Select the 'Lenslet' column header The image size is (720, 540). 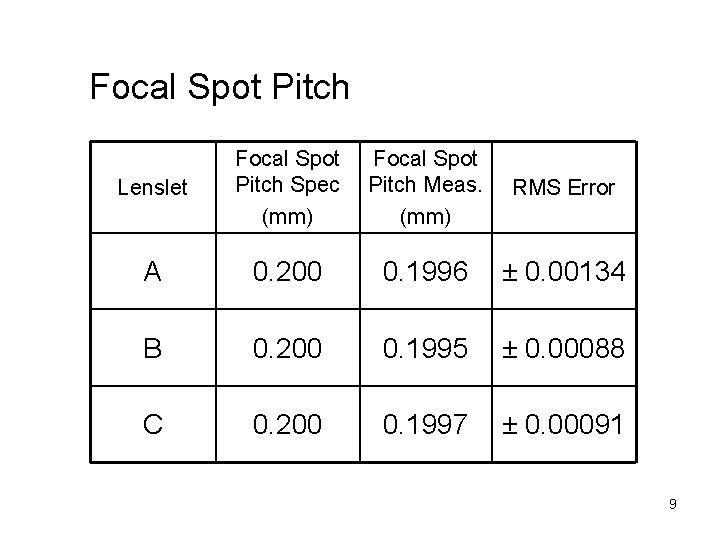(x=152, y=187)
